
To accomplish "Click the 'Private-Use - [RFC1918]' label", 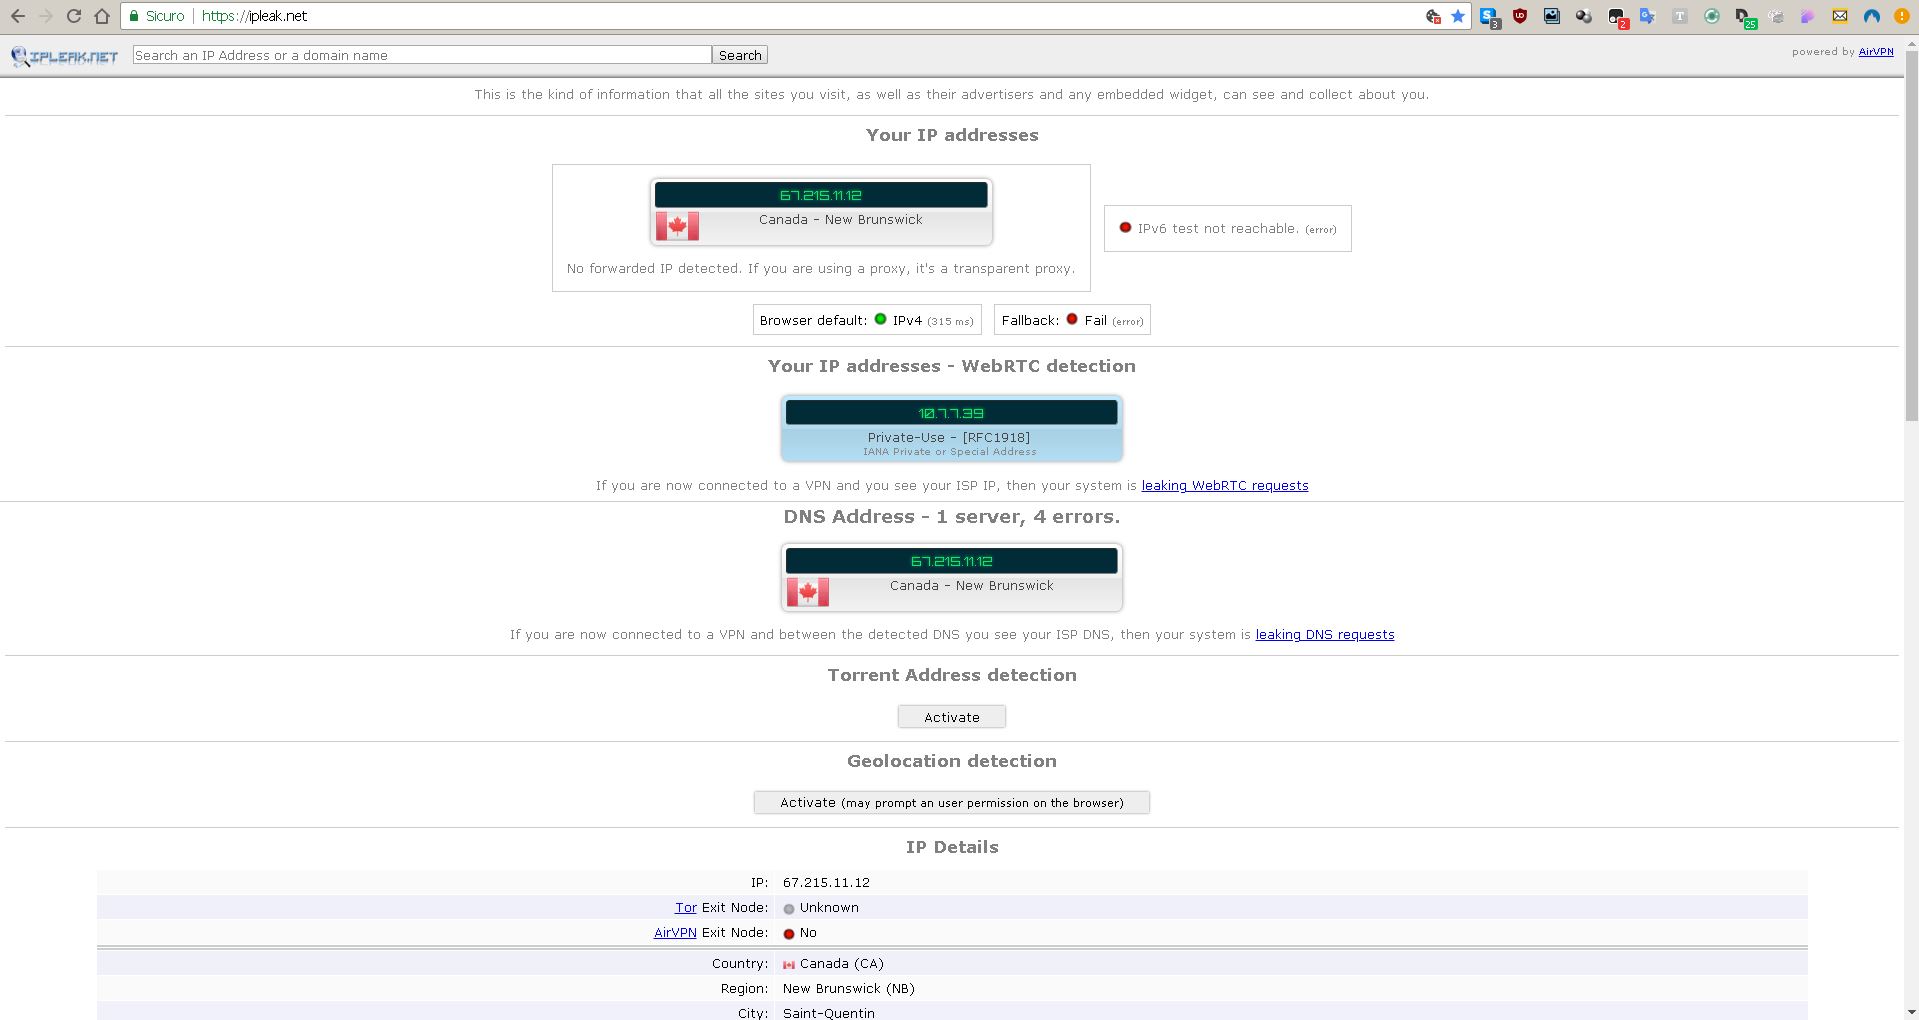I will pyautogui.click(x=949, y=438).
